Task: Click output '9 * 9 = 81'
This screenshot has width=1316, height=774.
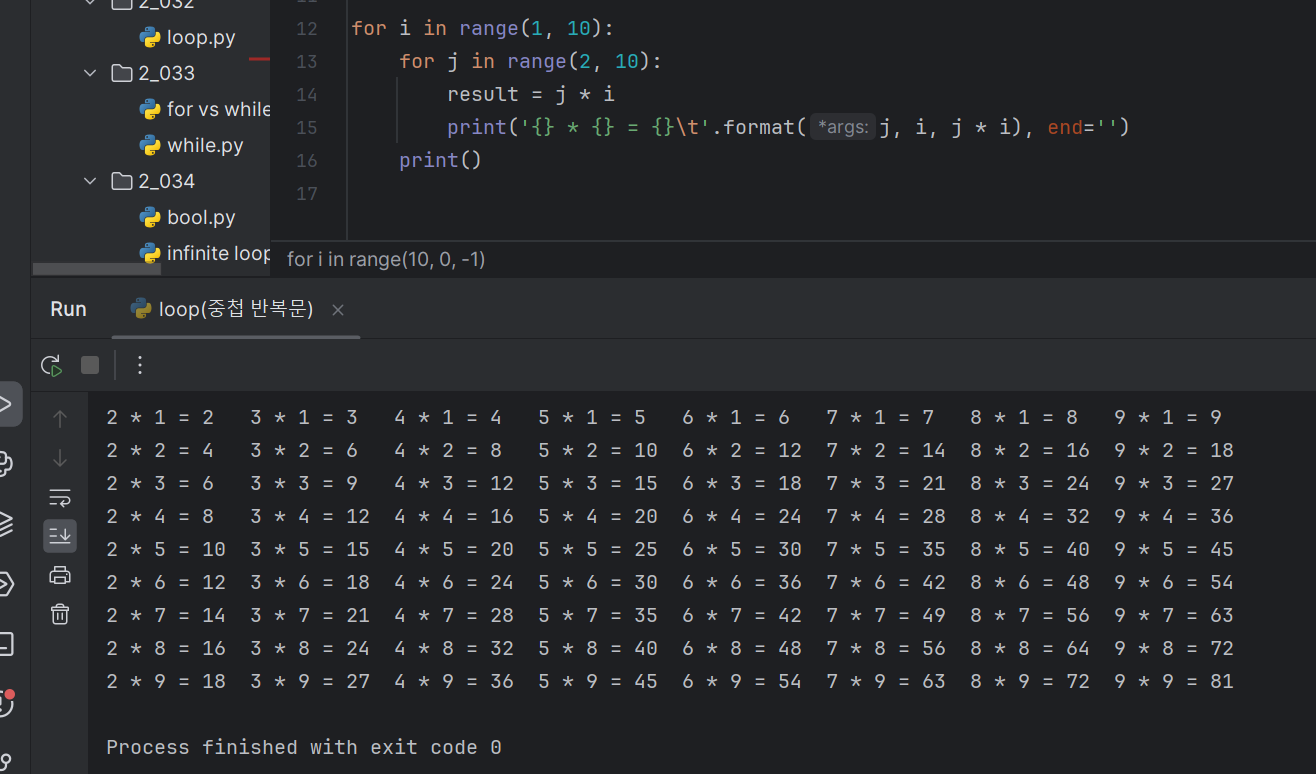Action: [x=1174, y=682]
